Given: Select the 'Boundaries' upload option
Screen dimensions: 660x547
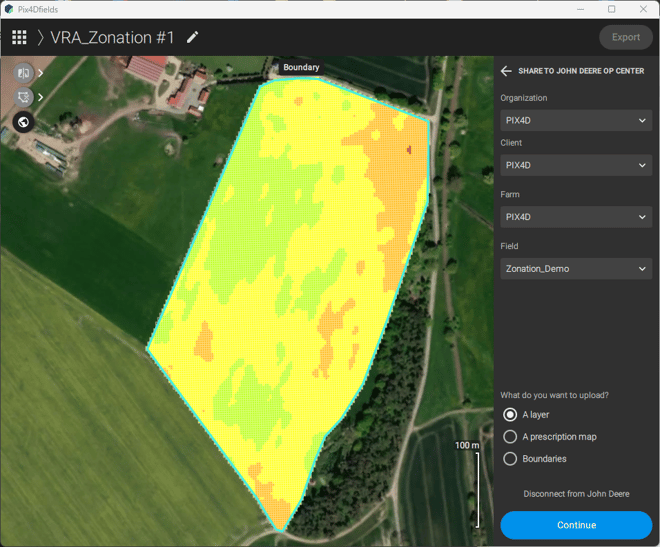Looking at the screenshot, I should 510,459.
